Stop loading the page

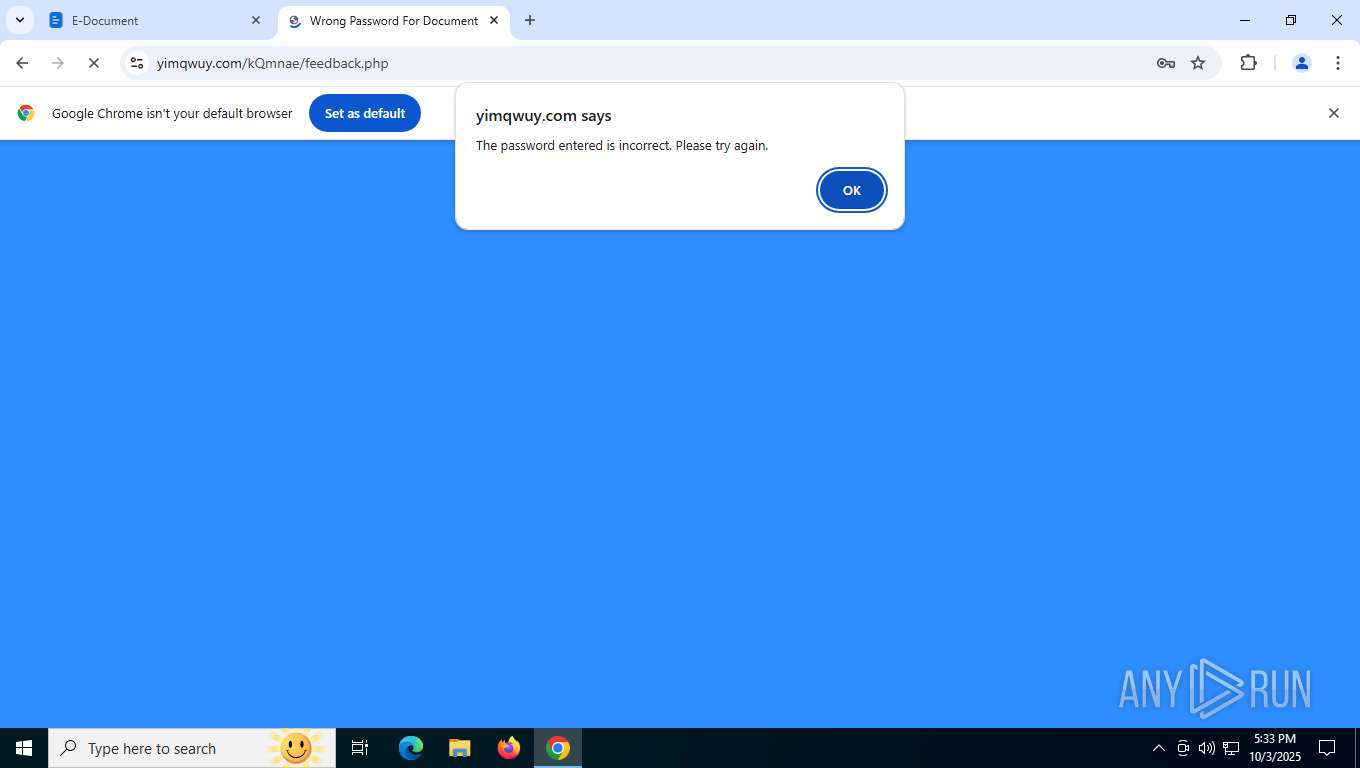pos(94,63)
